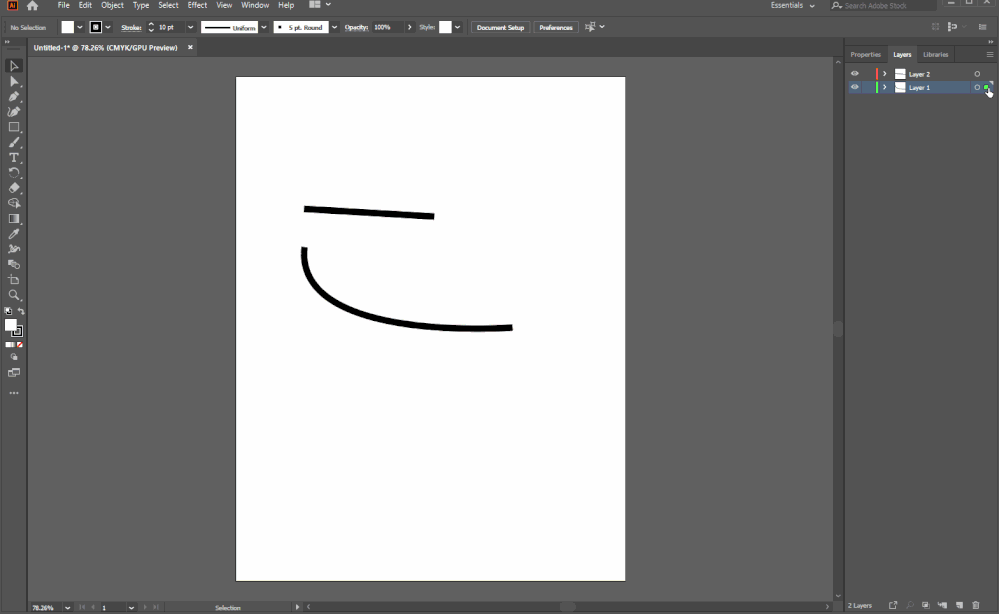Open the Layers panel menu

[990, 54]
